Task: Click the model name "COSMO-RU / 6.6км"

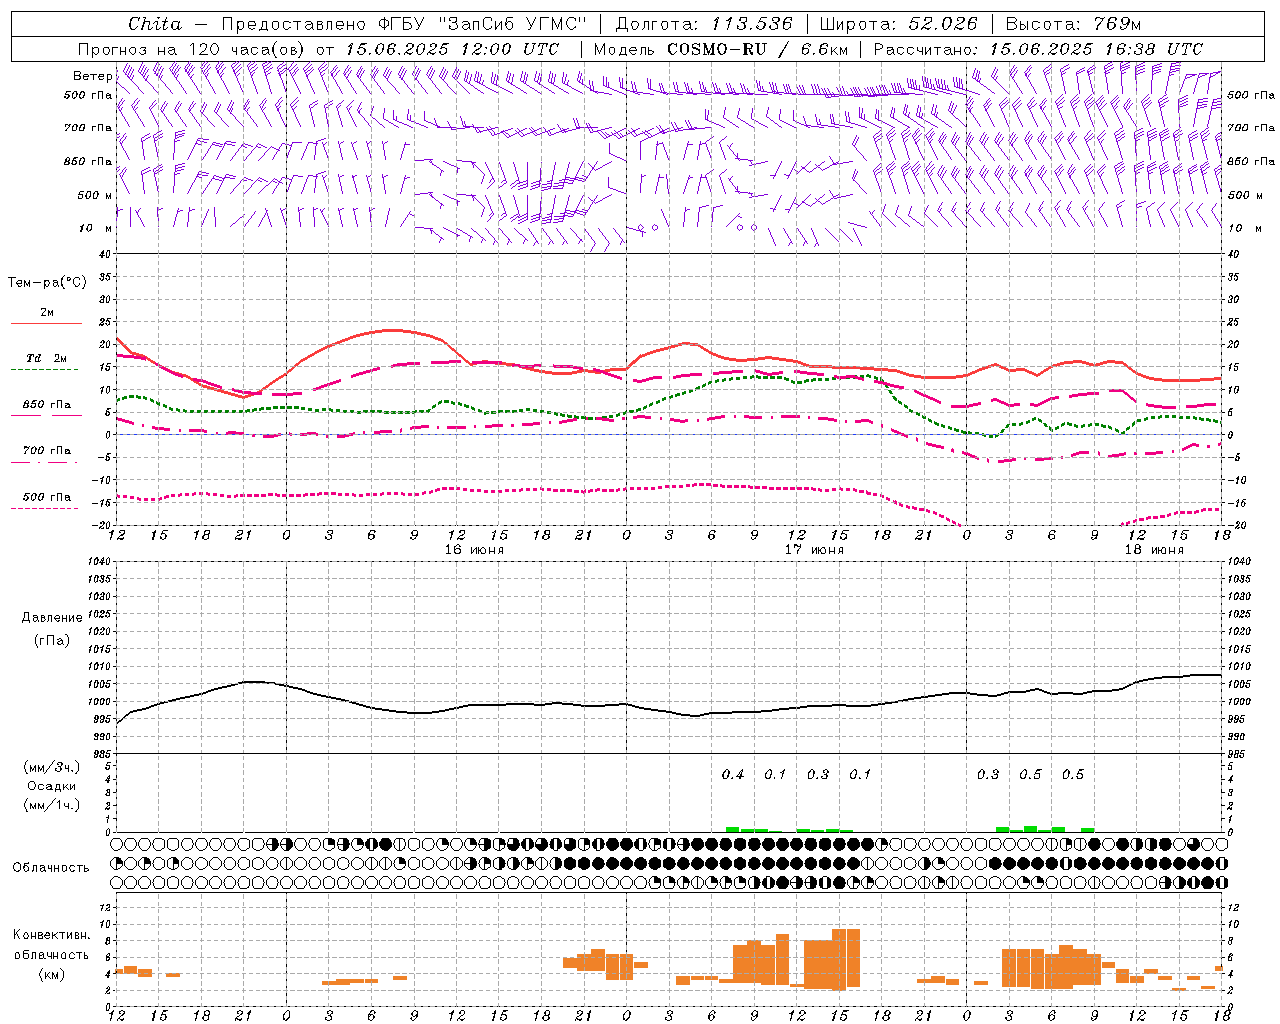Action: (757, 48)
